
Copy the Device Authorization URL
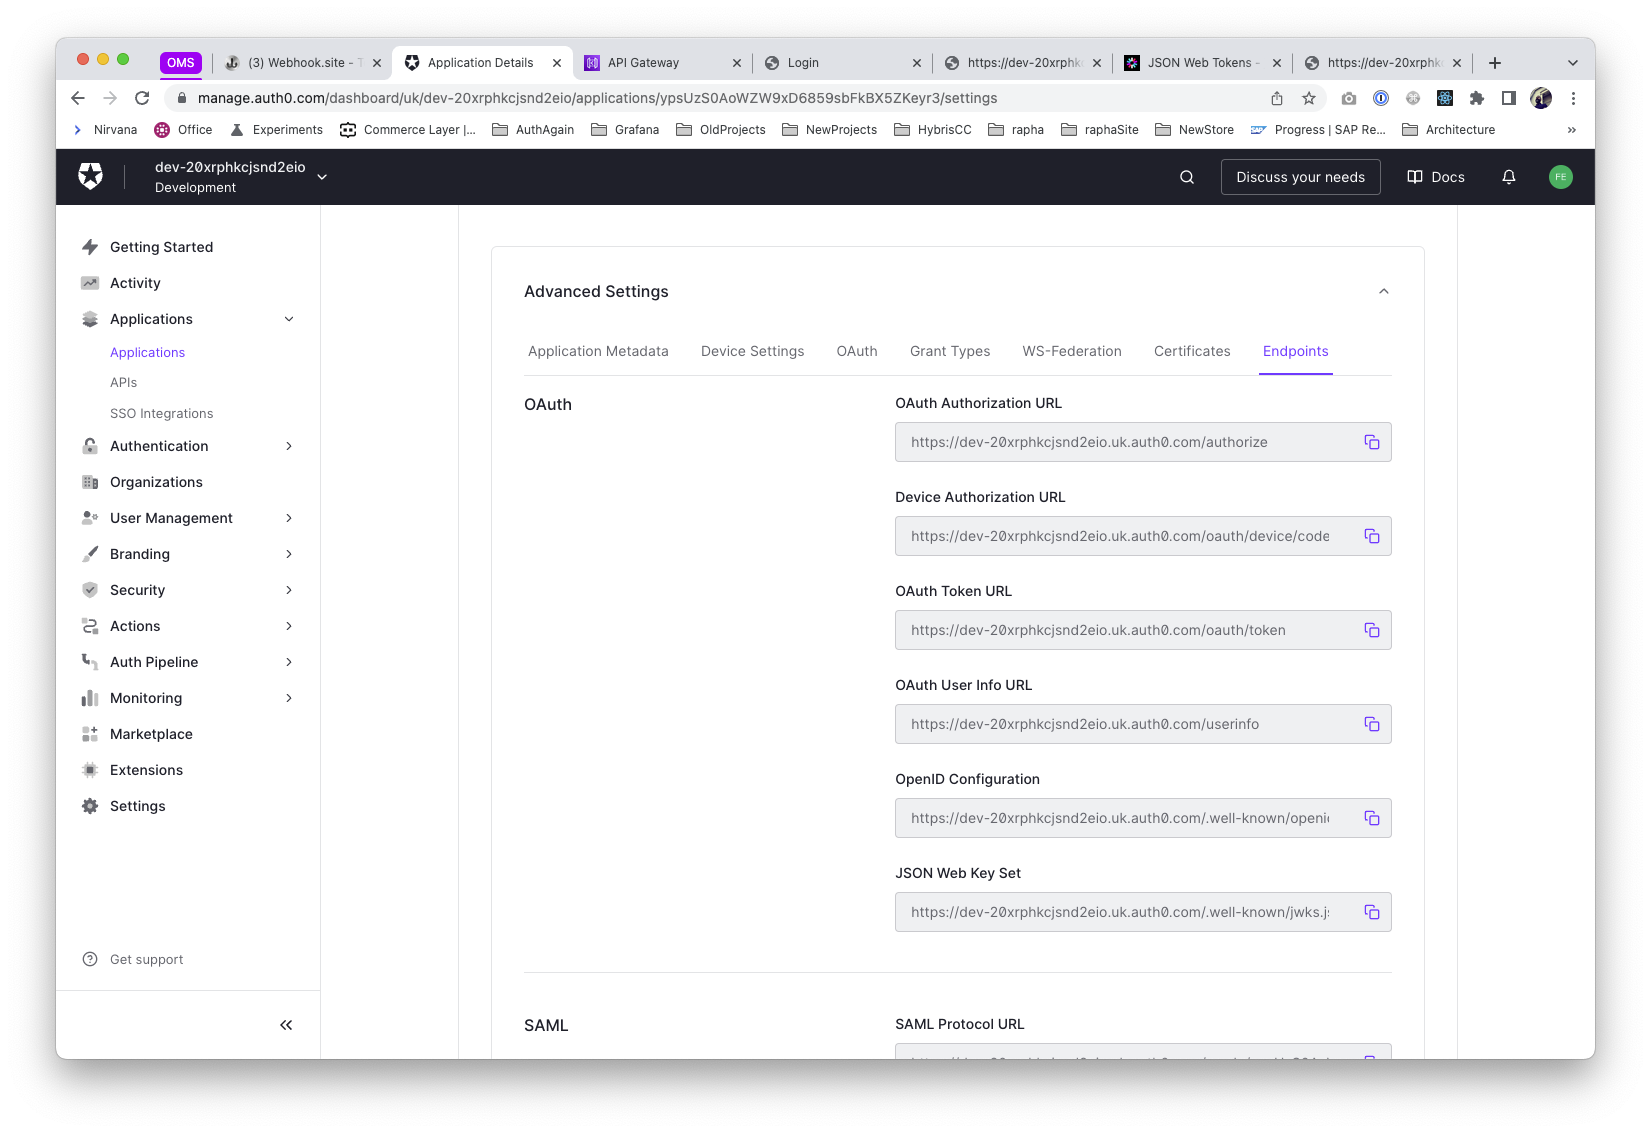point(1371,536)
